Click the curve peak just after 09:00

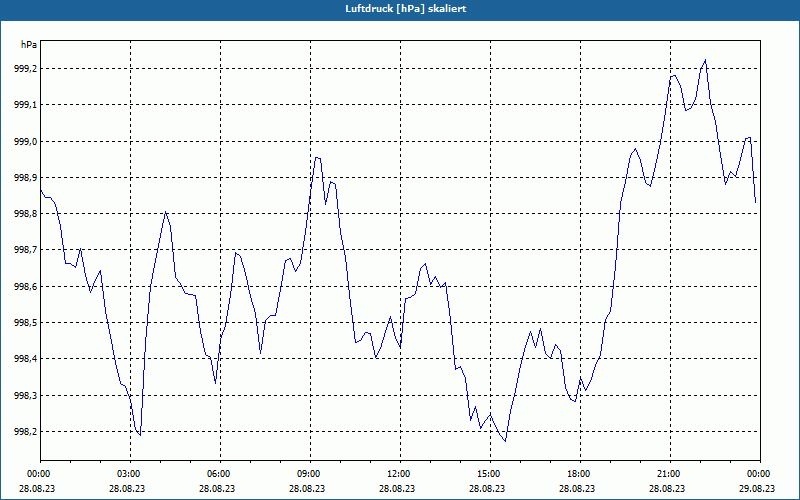[316, 158]
